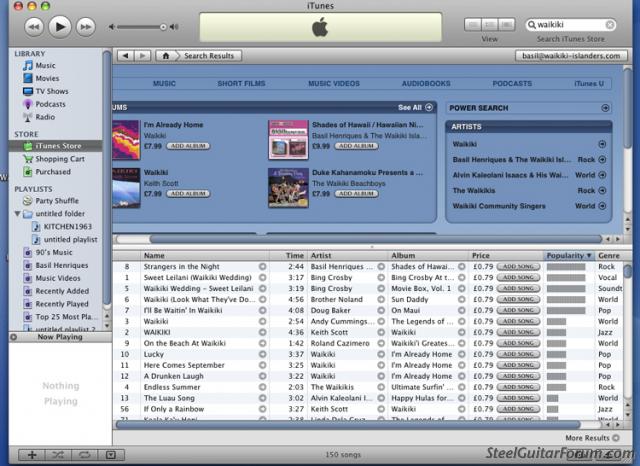The height and width of the screenshot is (466, 640).
Task: Switch to the Music Videos tab
Action: [334, 84]
